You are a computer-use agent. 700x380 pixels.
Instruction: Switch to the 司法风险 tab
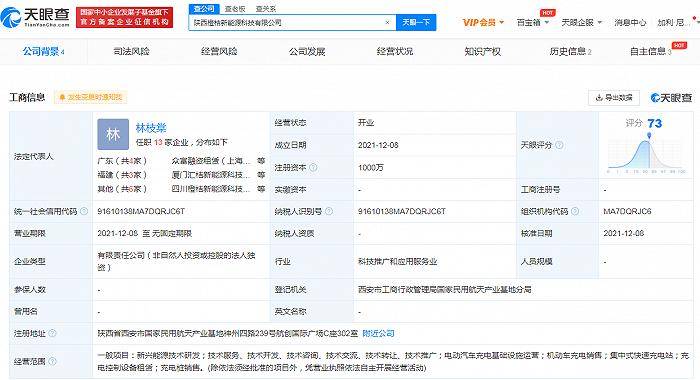click(x=131, y=51)
